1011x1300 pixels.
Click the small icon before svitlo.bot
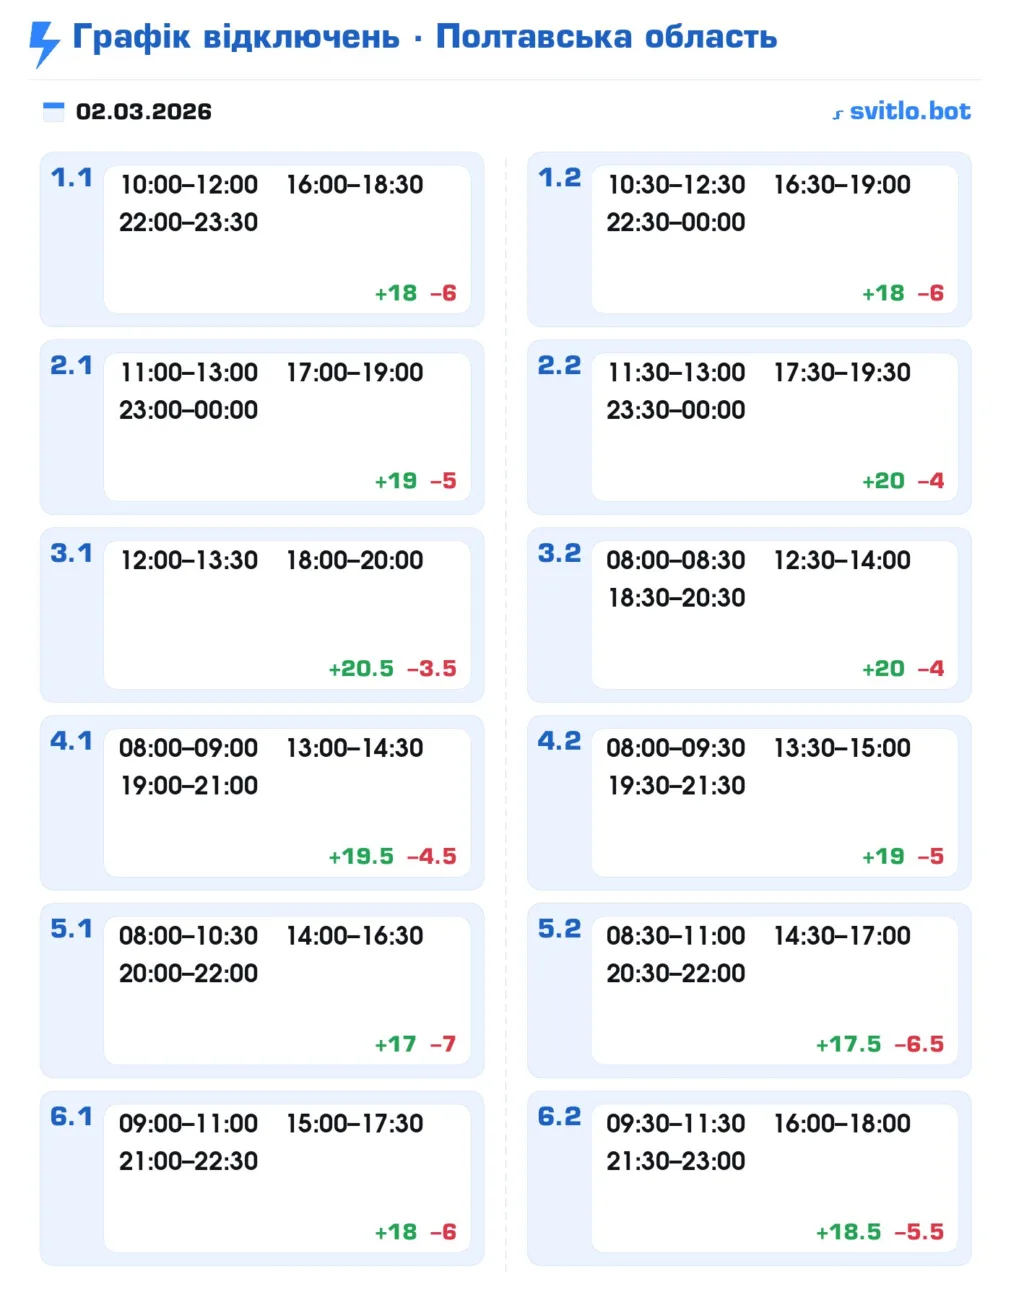pos(838,114)
